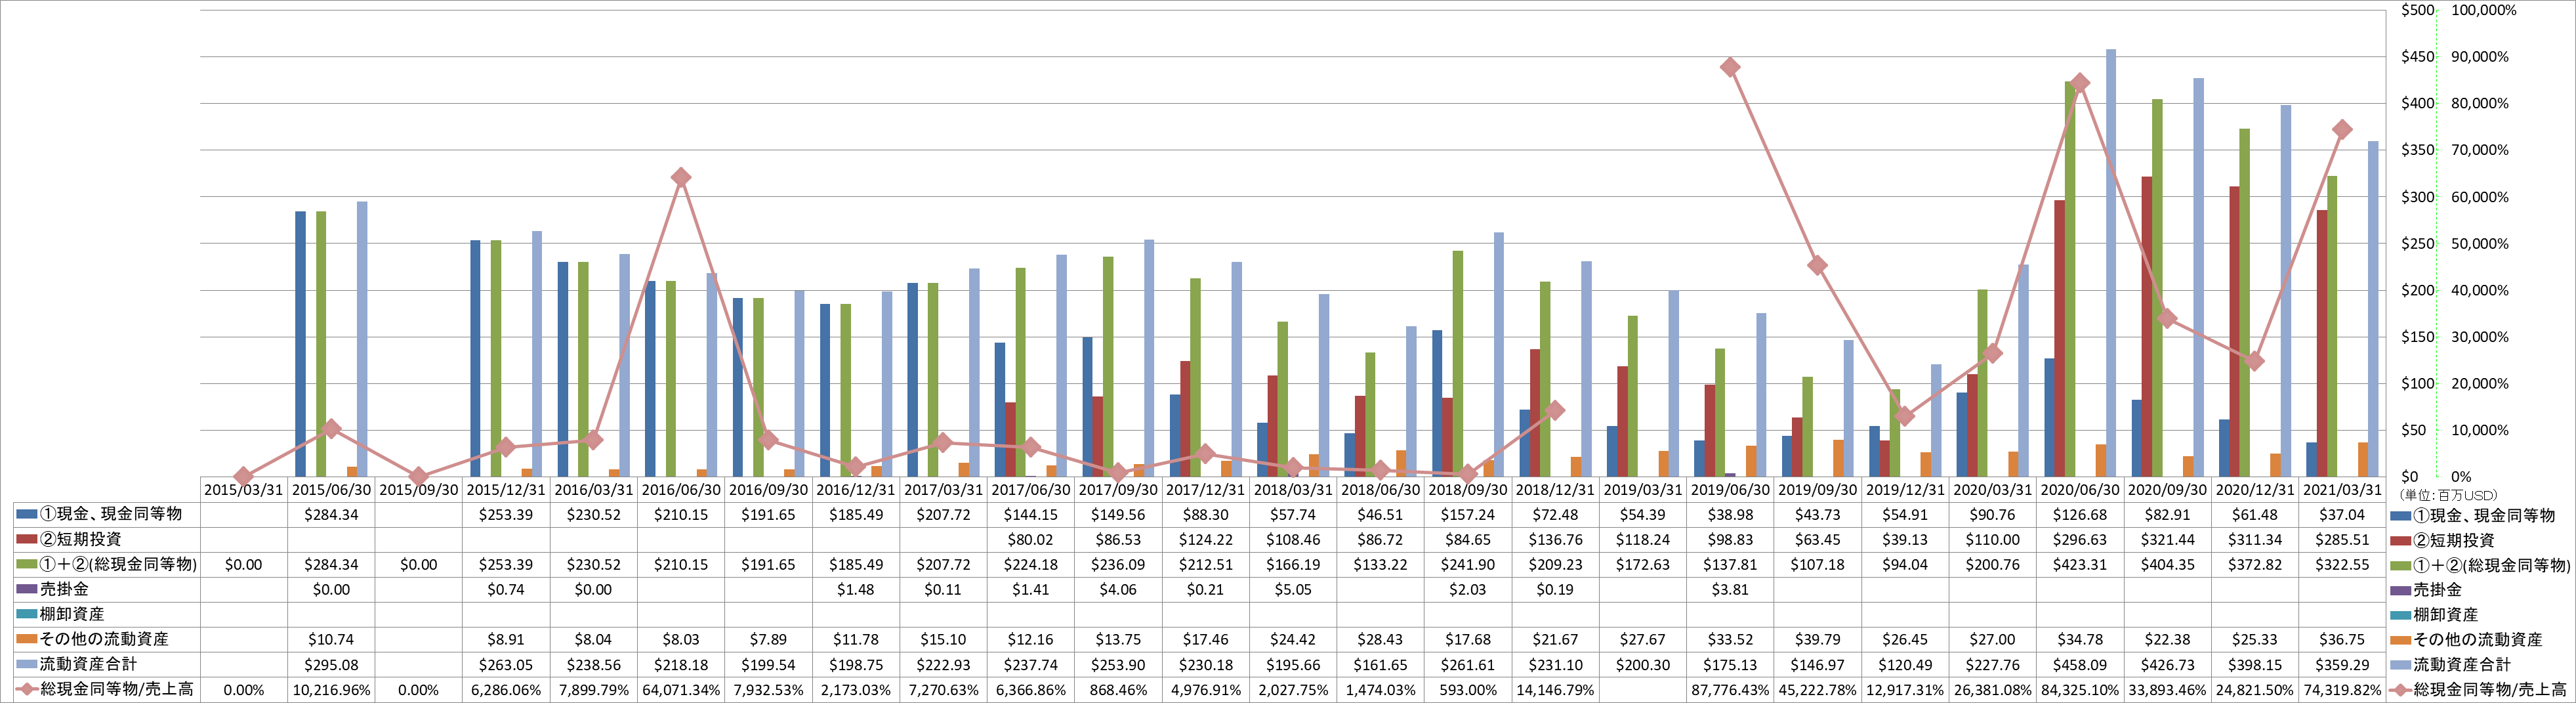Click the 14,146.79% ratio cell
This screenshot has width=2576, height=703.
coord(1555,690)
